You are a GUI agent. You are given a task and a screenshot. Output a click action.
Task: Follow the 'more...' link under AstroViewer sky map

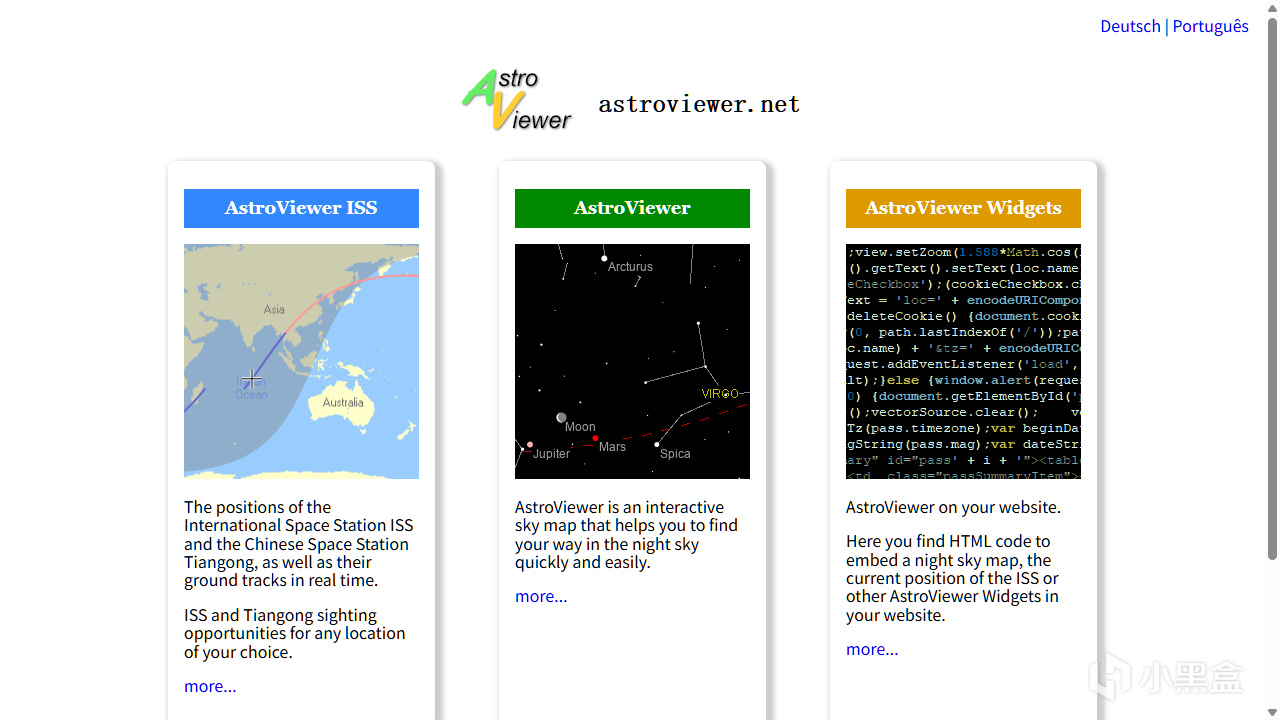(x=541, y=596)
